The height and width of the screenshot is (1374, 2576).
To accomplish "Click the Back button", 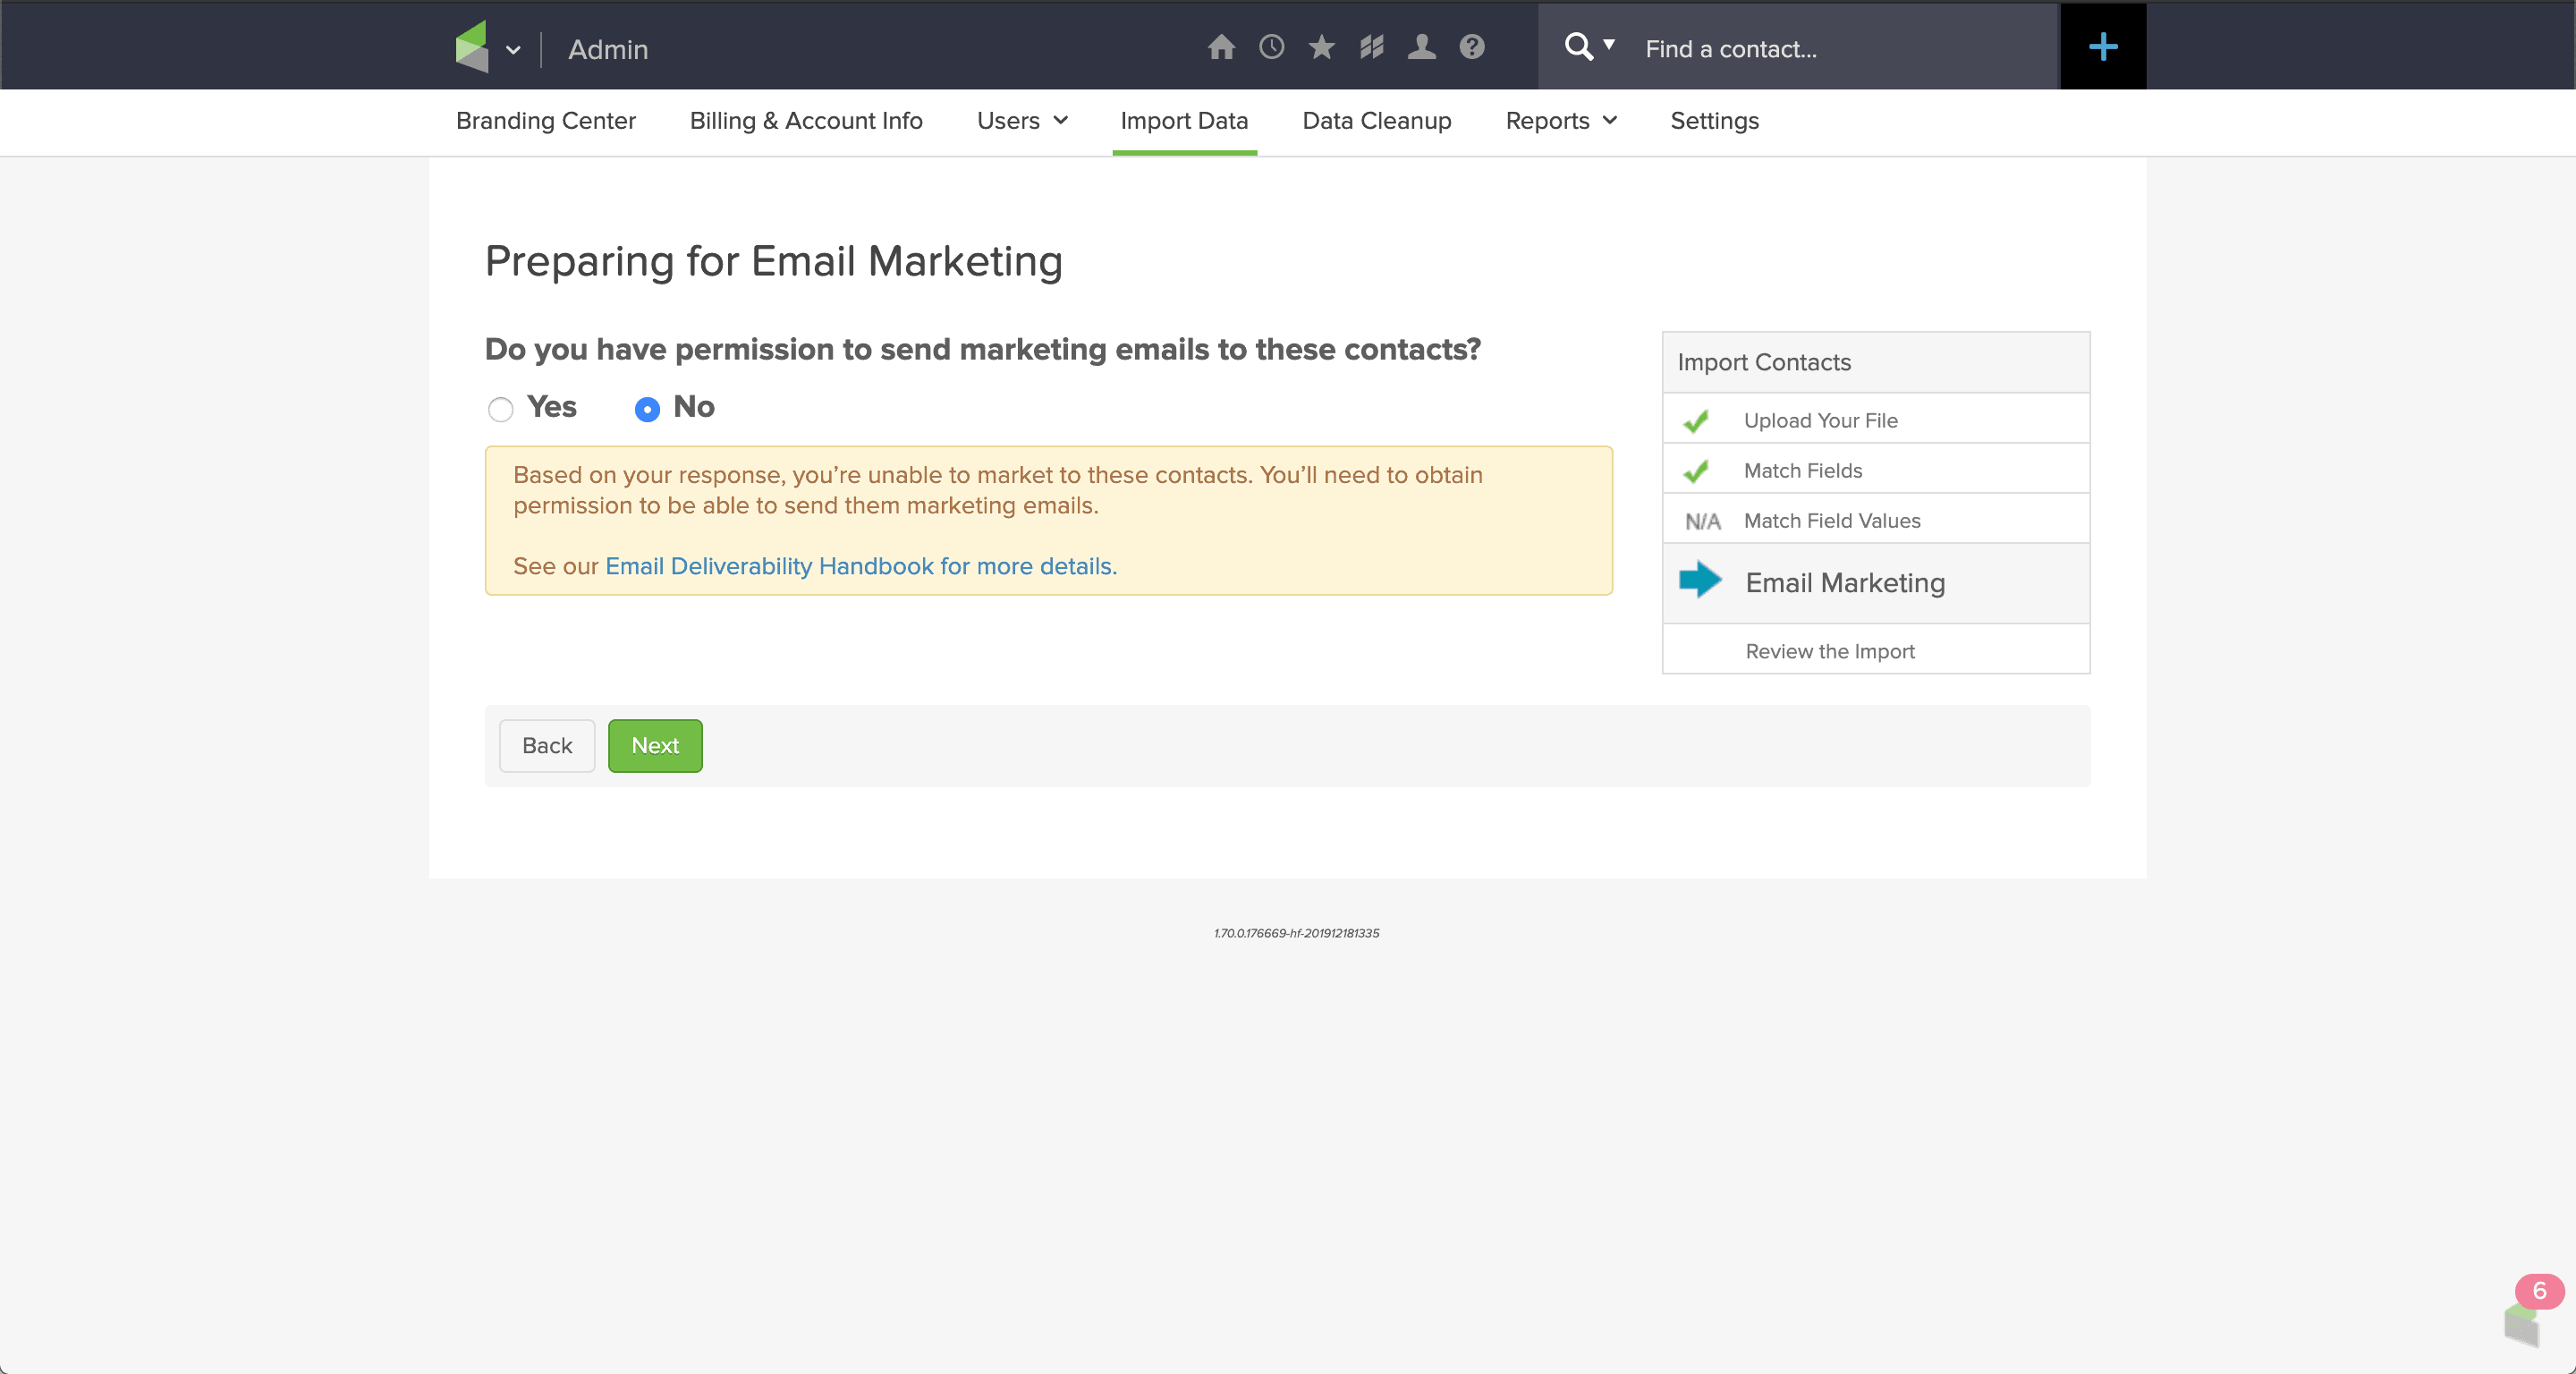I will [x=547, y=745].
